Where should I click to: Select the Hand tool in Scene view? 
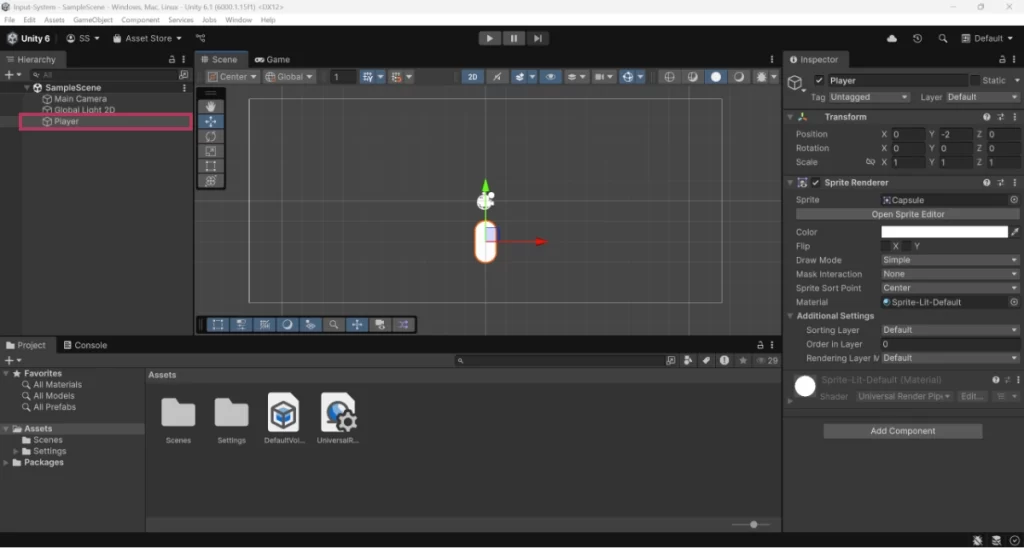point(210,106)
